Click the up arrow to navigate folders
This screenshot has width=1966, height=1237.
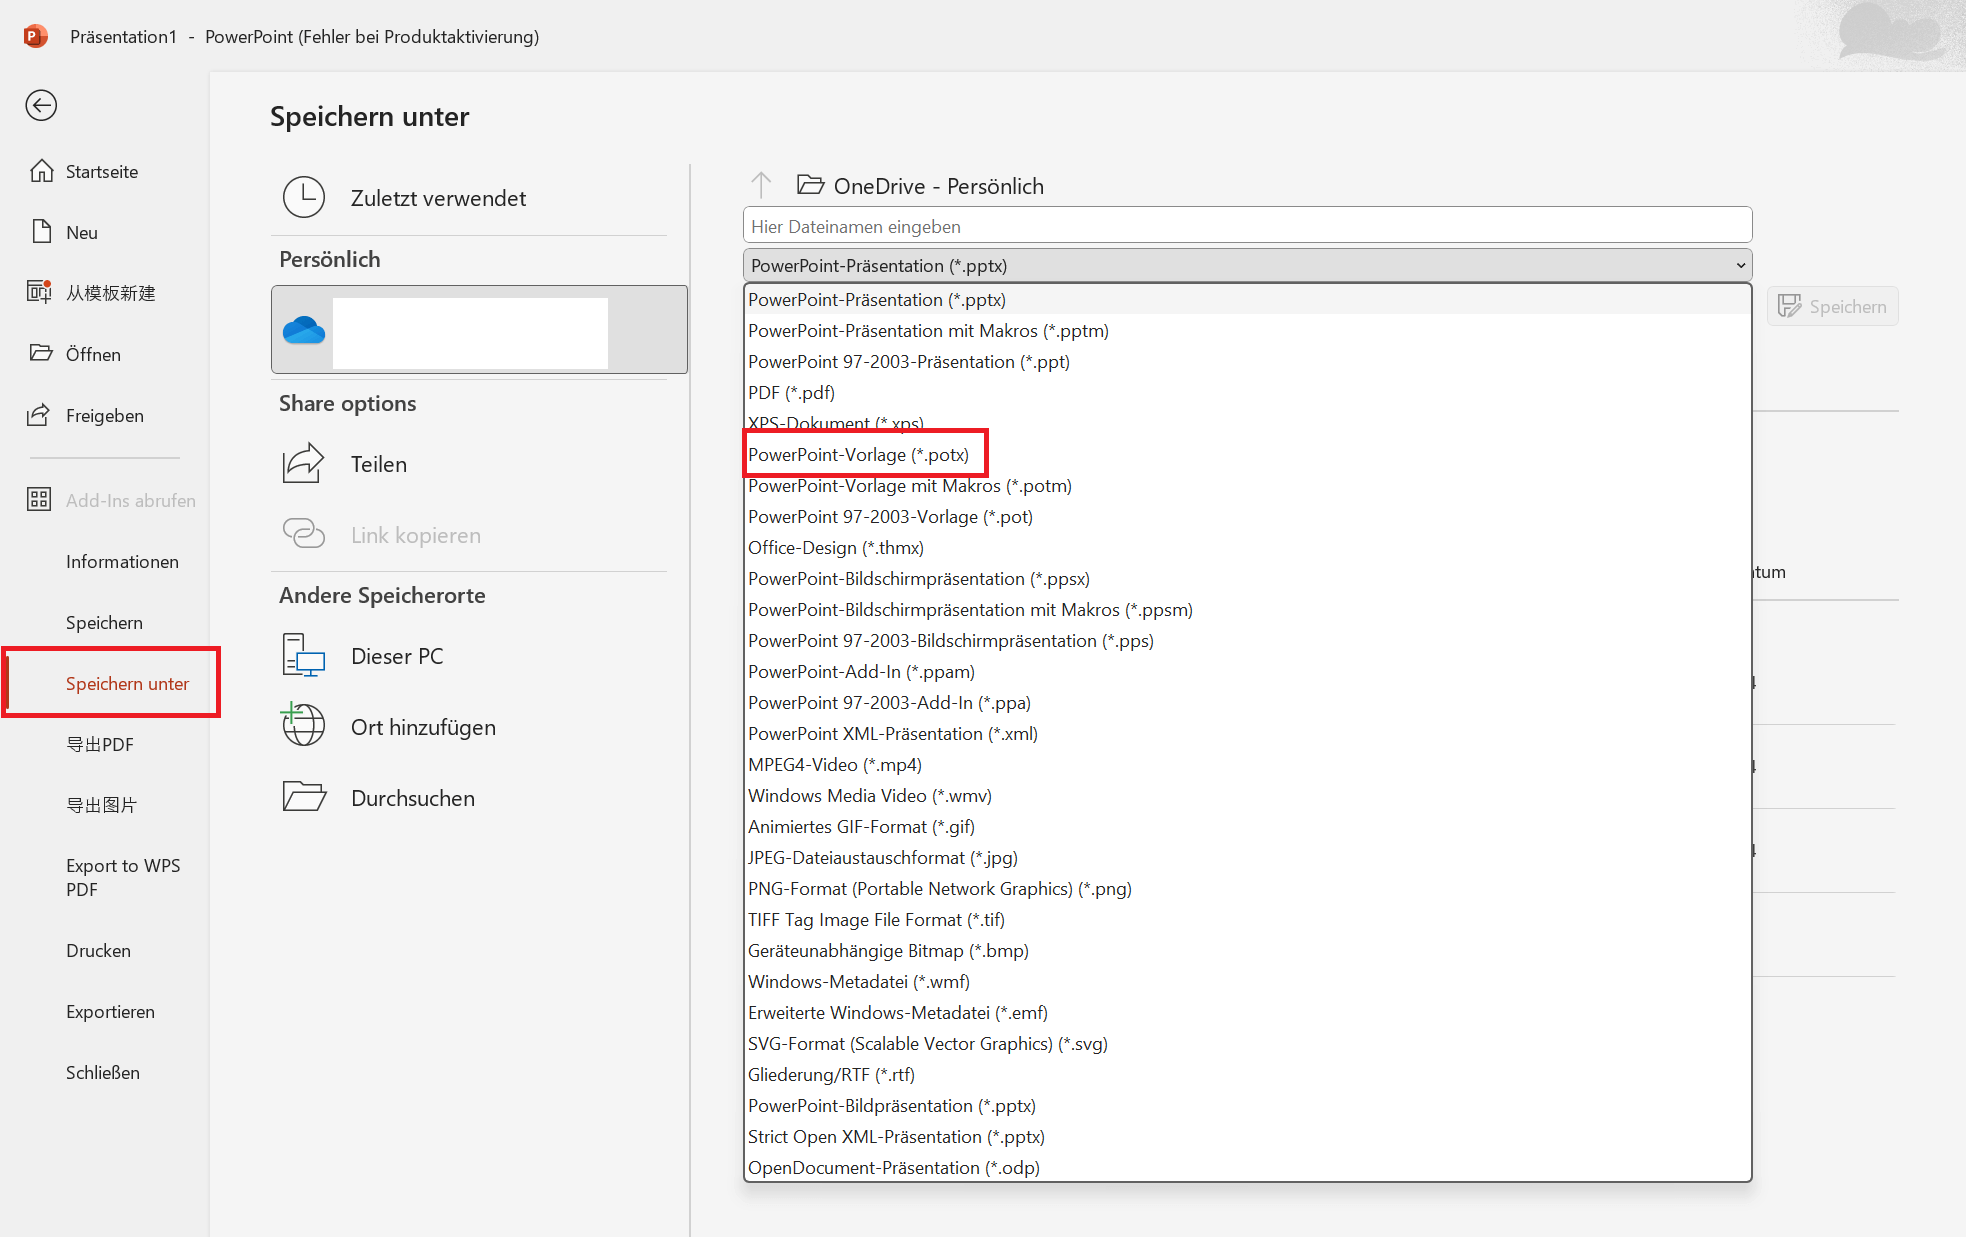click(761, 185)
